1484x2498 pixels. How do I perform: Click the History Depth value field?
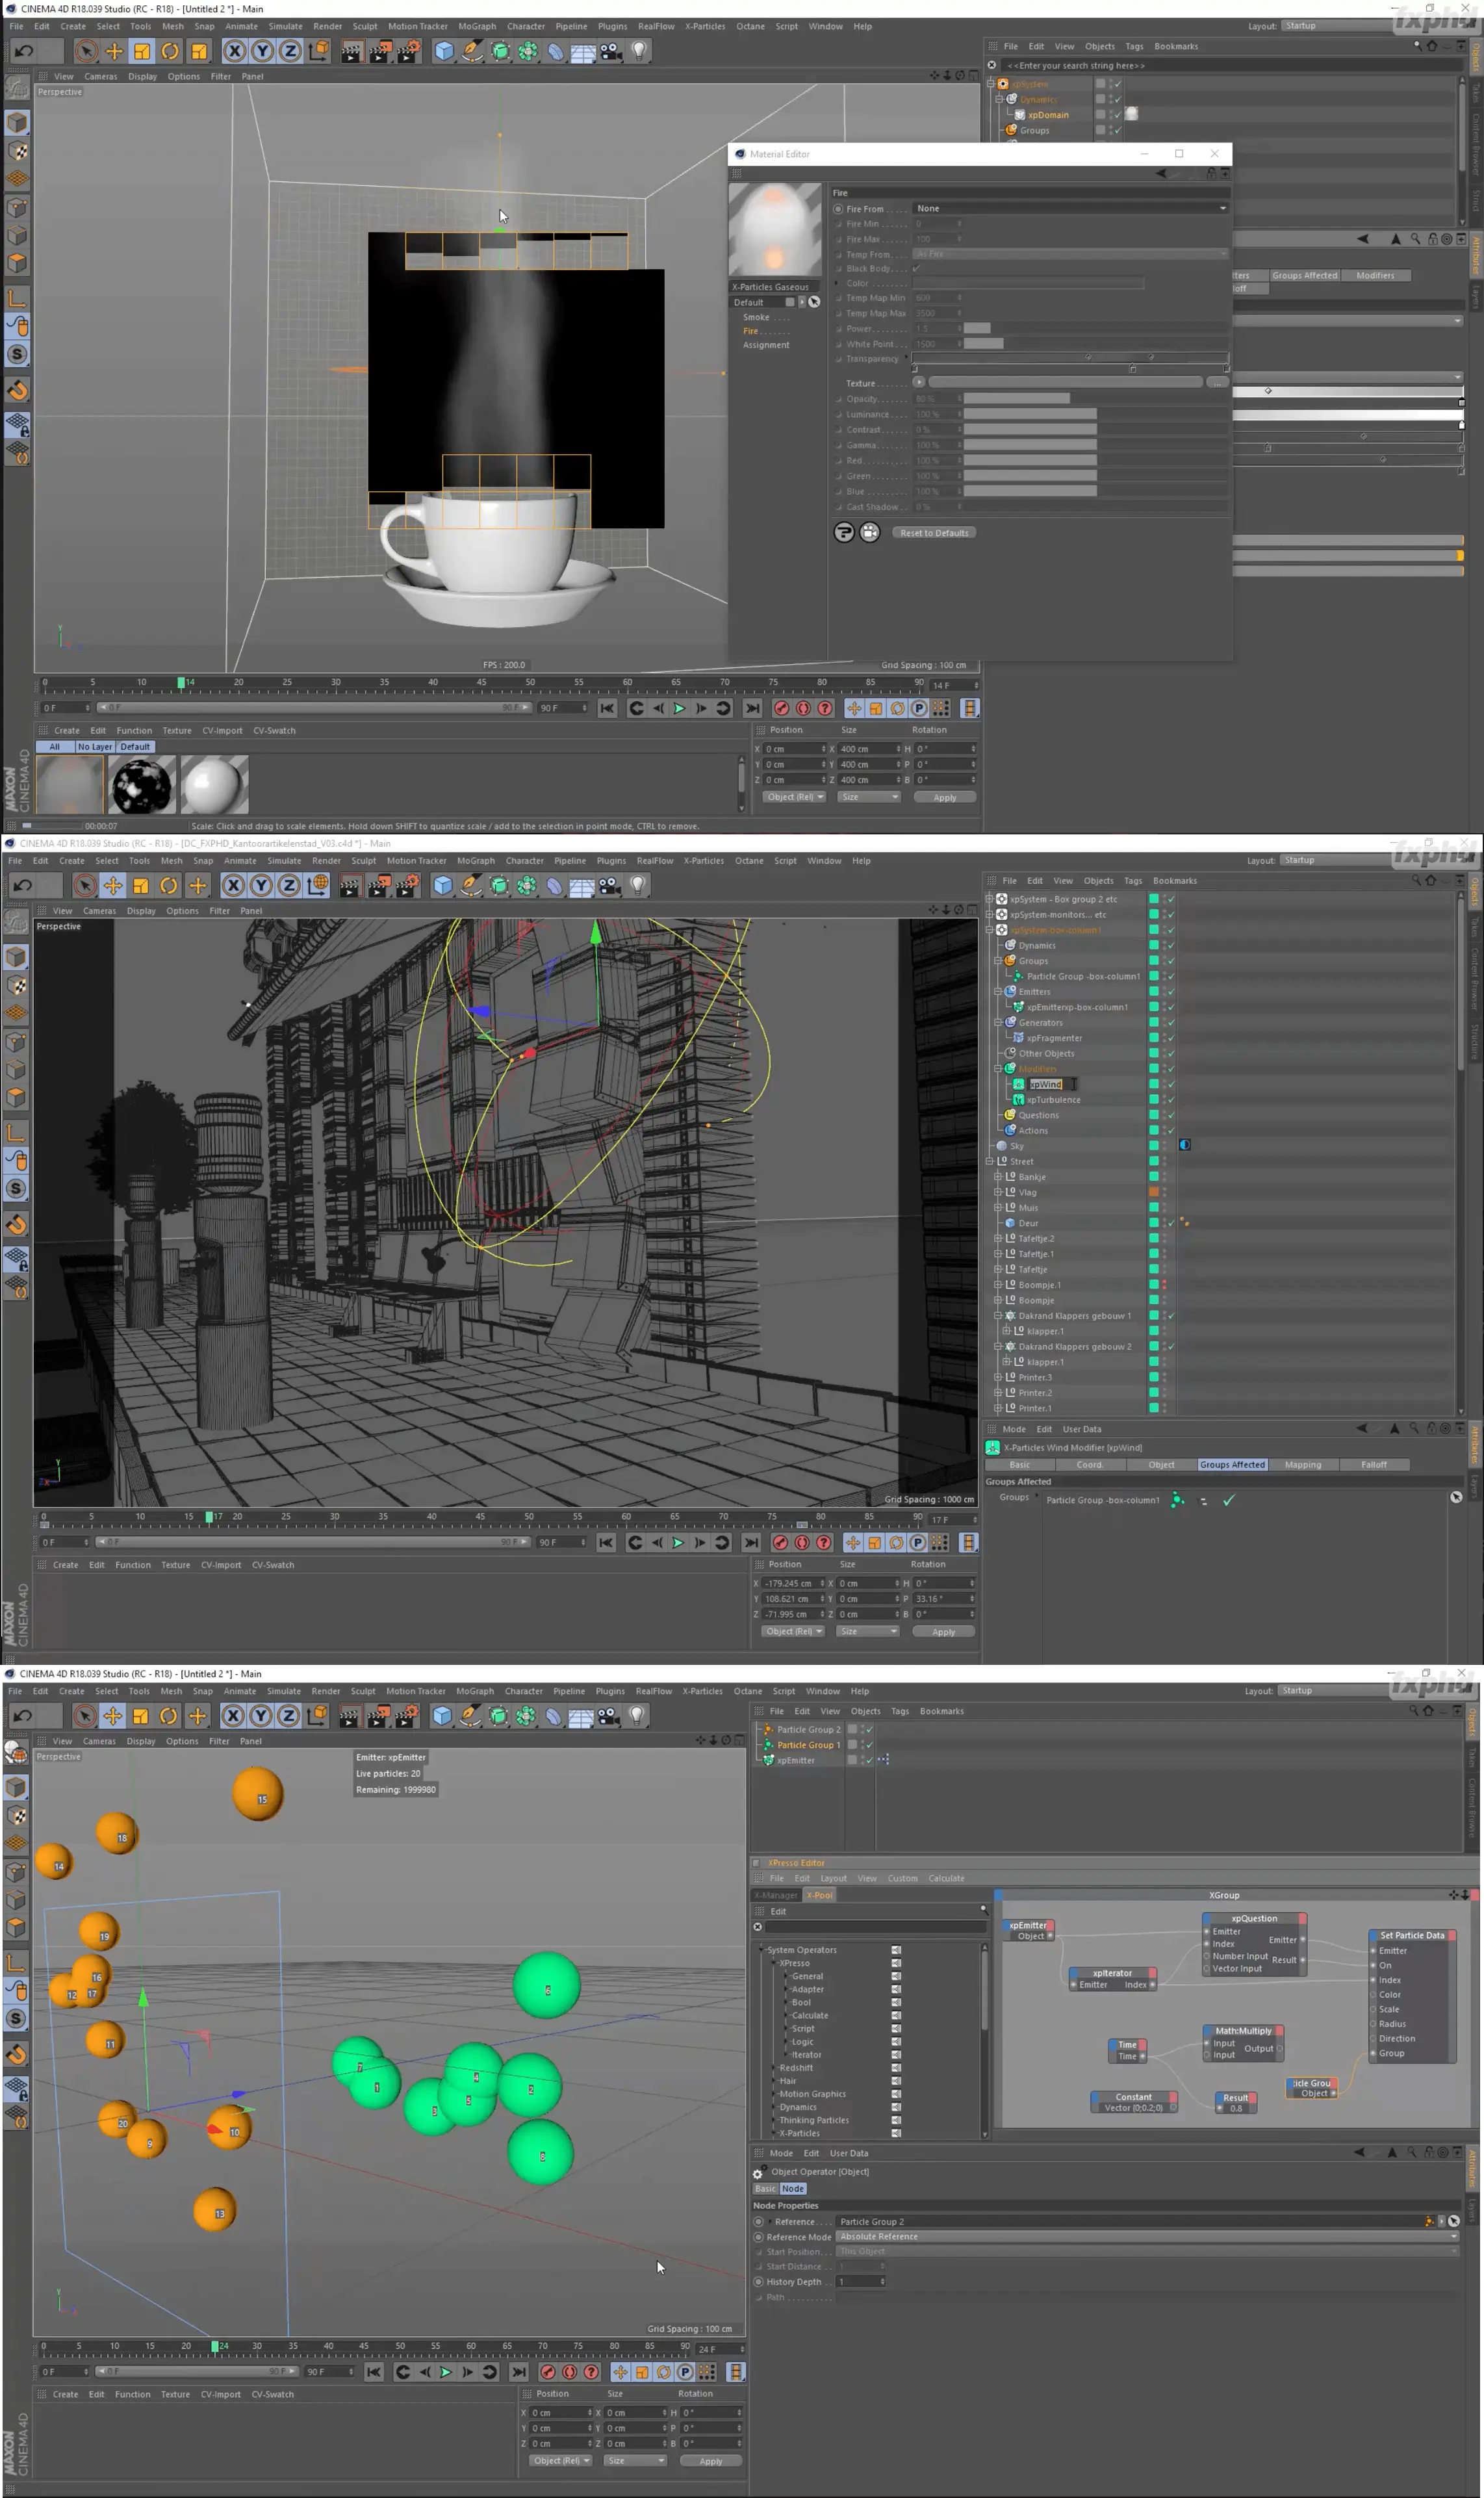pos(861,2282)
